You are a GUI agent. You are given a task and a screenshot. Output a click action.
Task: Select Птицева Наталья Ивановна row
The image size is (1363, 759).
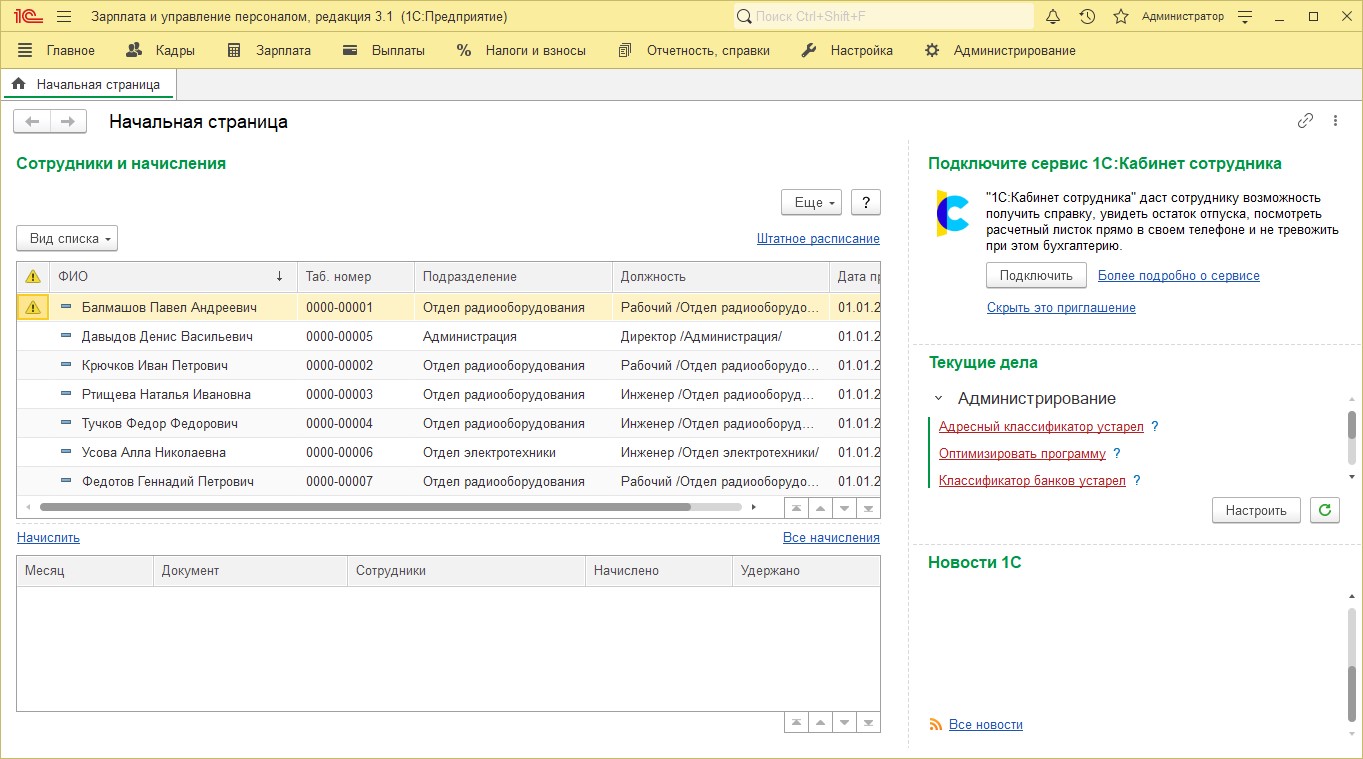tap(448, 394)
